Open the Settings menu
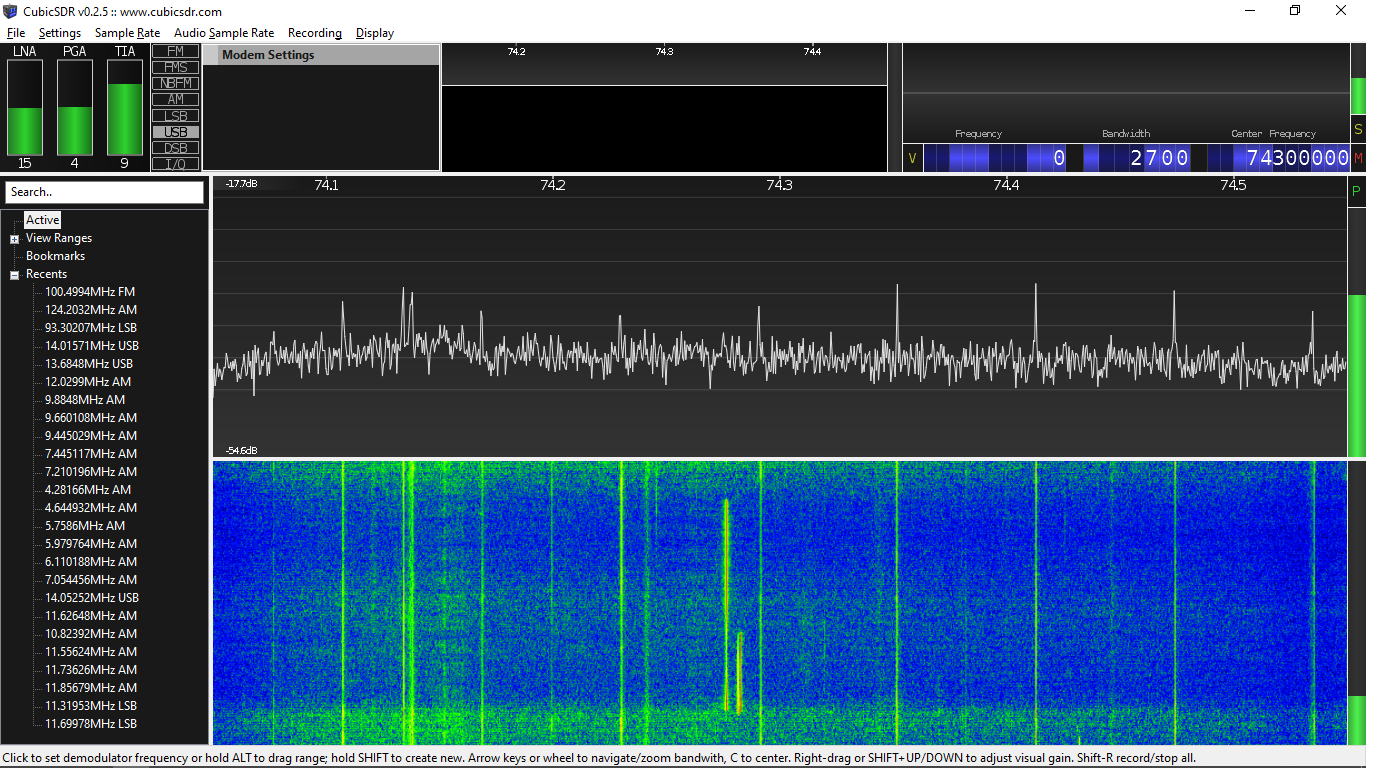The height and width of the screenshot is (776, 1374). (60, 33)
